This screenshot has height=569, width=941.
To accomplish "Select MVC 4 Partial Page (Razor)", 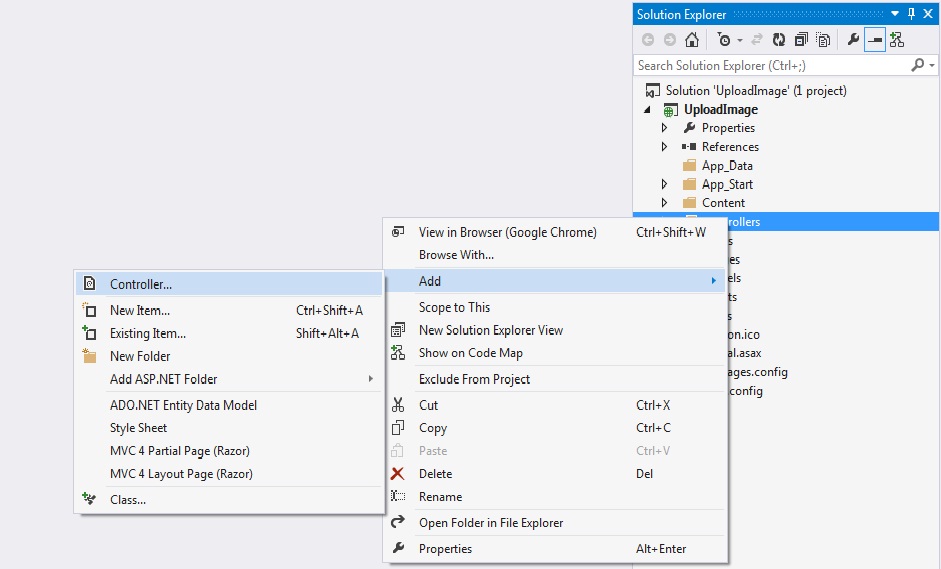I will coord(229,451).
